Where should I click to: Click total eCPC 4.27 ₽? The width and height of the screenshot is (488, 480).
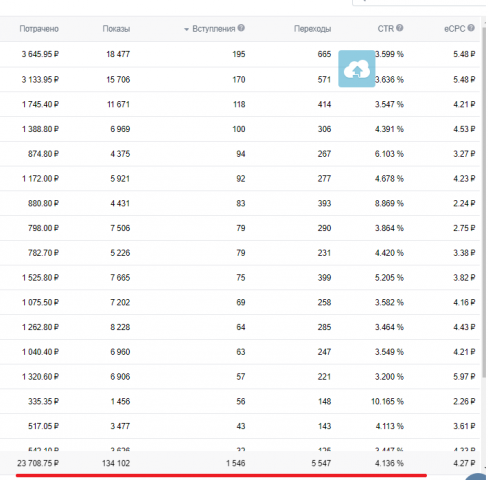click(464, 463)
